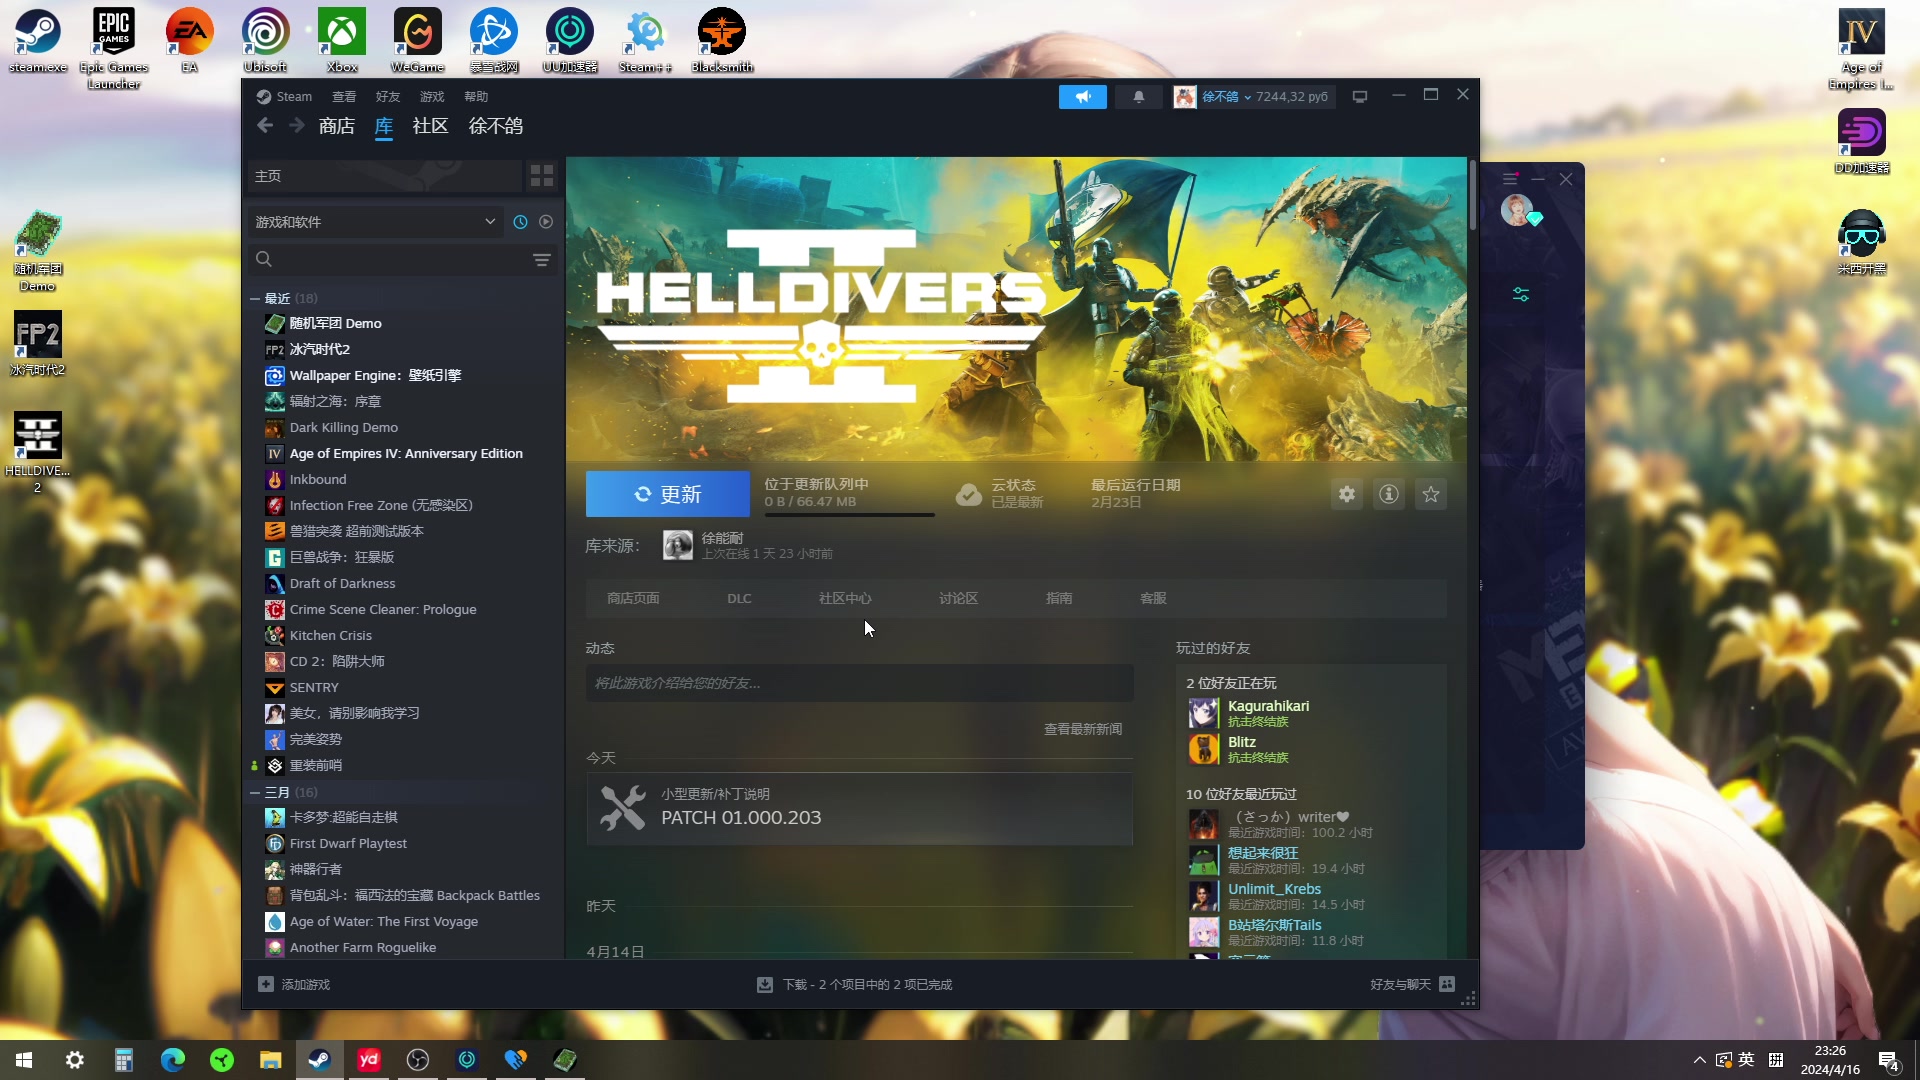Open the Steam menu
1920x1080 pixels.
(x=285, y=97)
